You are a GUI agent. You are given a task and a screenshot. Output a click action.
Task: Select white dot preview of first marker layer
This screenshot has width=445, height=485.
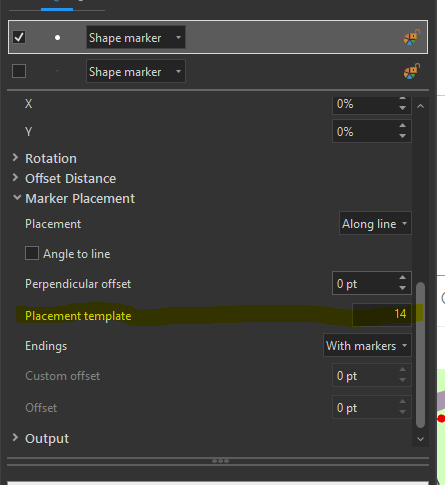tap(57, 37)
